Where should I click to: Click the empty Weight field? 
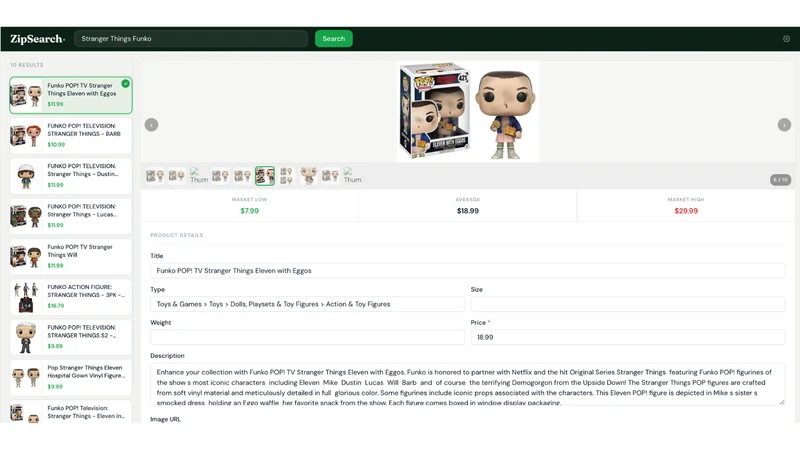tap(307, 337)
